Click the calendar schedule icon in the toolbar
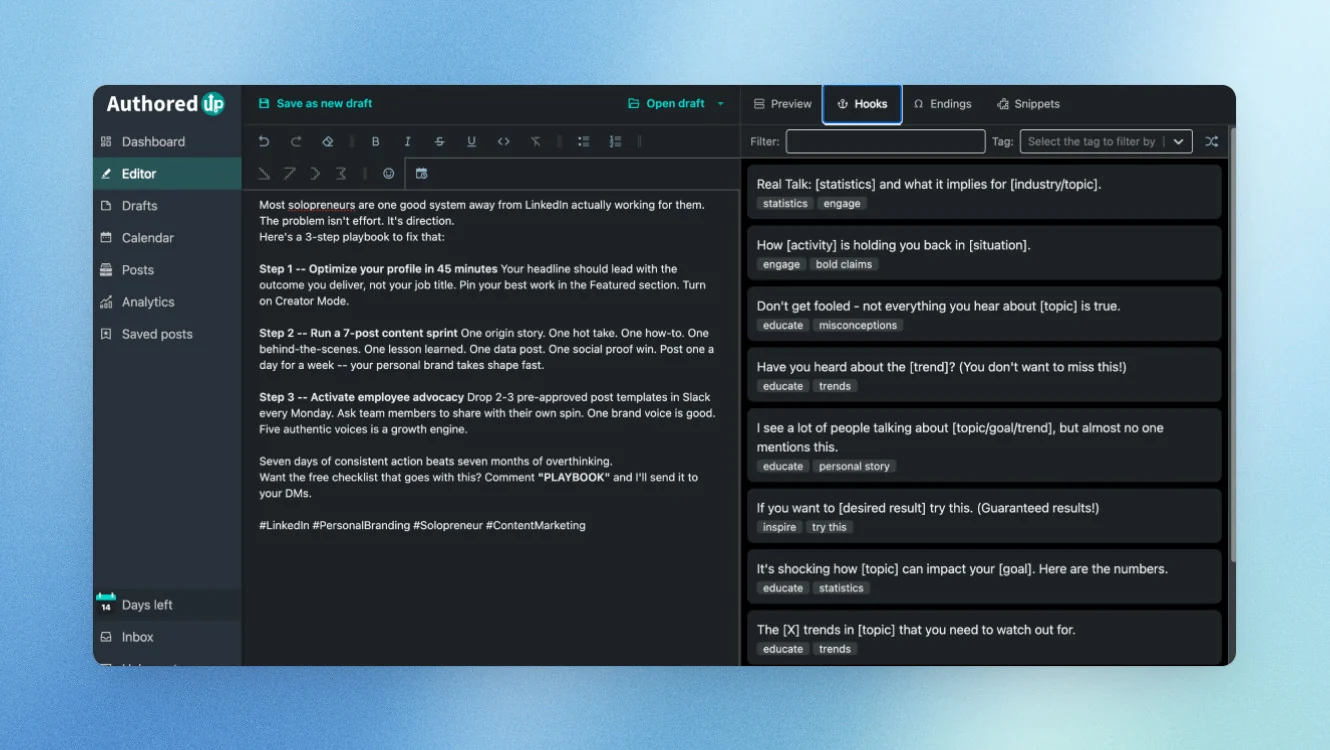This screenshot has height=750, width=1330. (x=422, y=174)
